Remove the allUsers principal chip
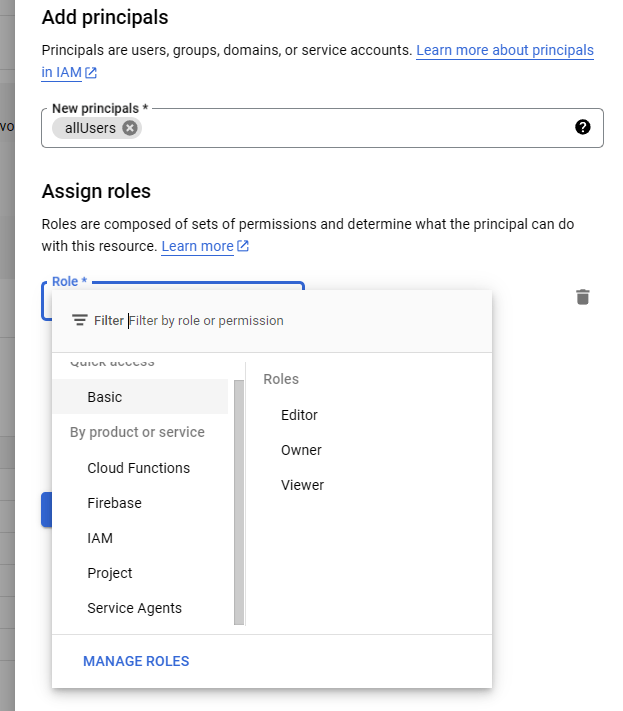Screen dimensions: 623x711 tap(129, 128)
